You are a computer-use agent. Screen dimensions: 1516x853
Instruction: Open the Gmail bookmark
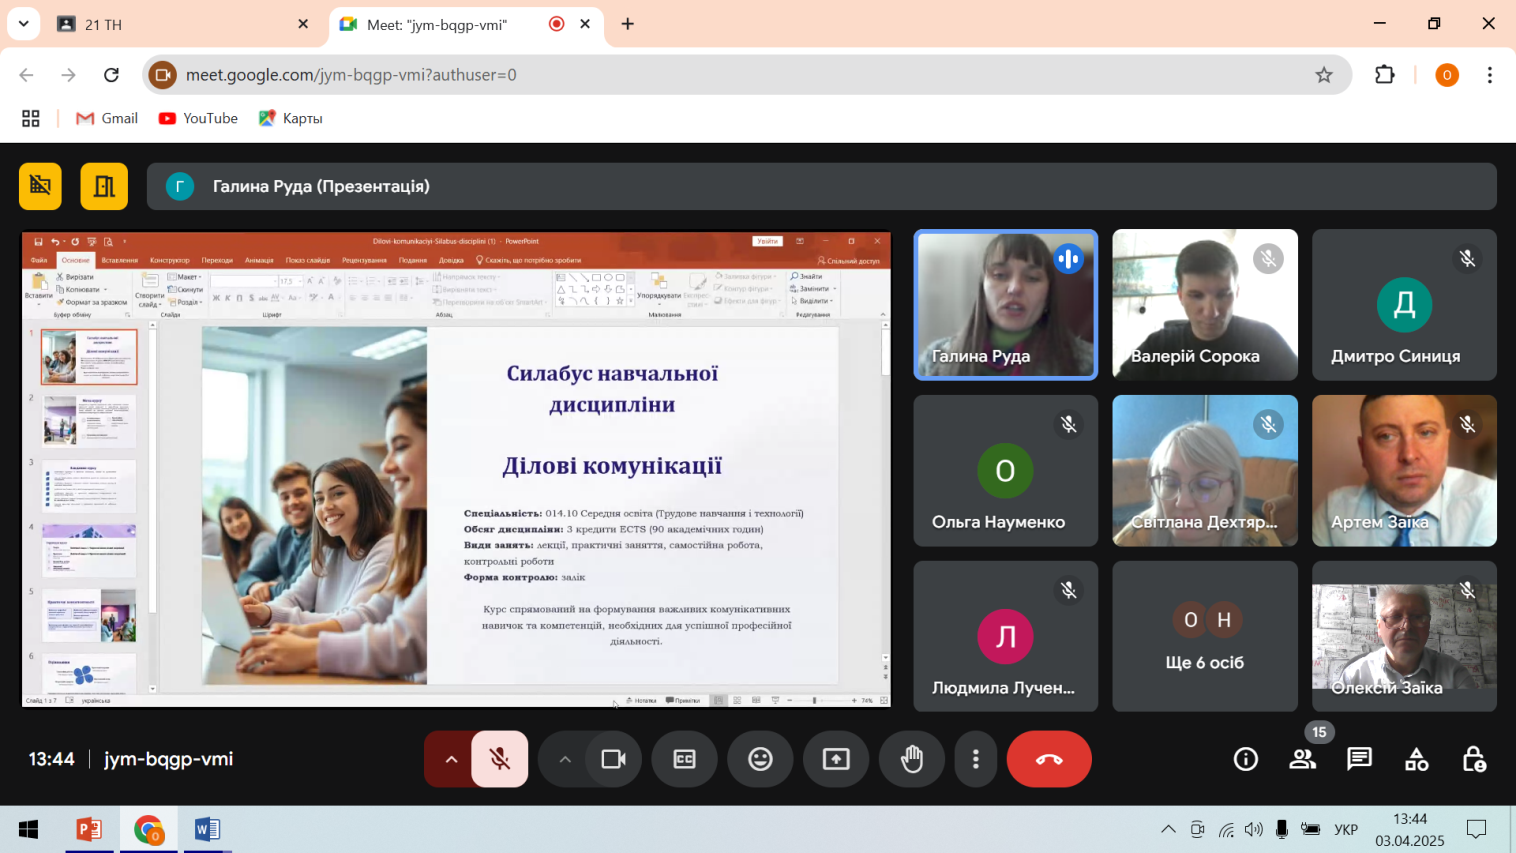click(107, 118)
